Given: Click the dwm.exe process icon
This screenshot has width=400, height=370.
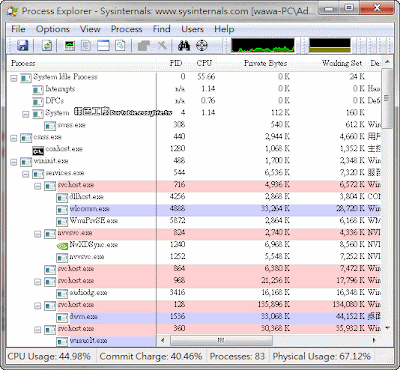Looking at the screenshot, I should coord(62,318).
